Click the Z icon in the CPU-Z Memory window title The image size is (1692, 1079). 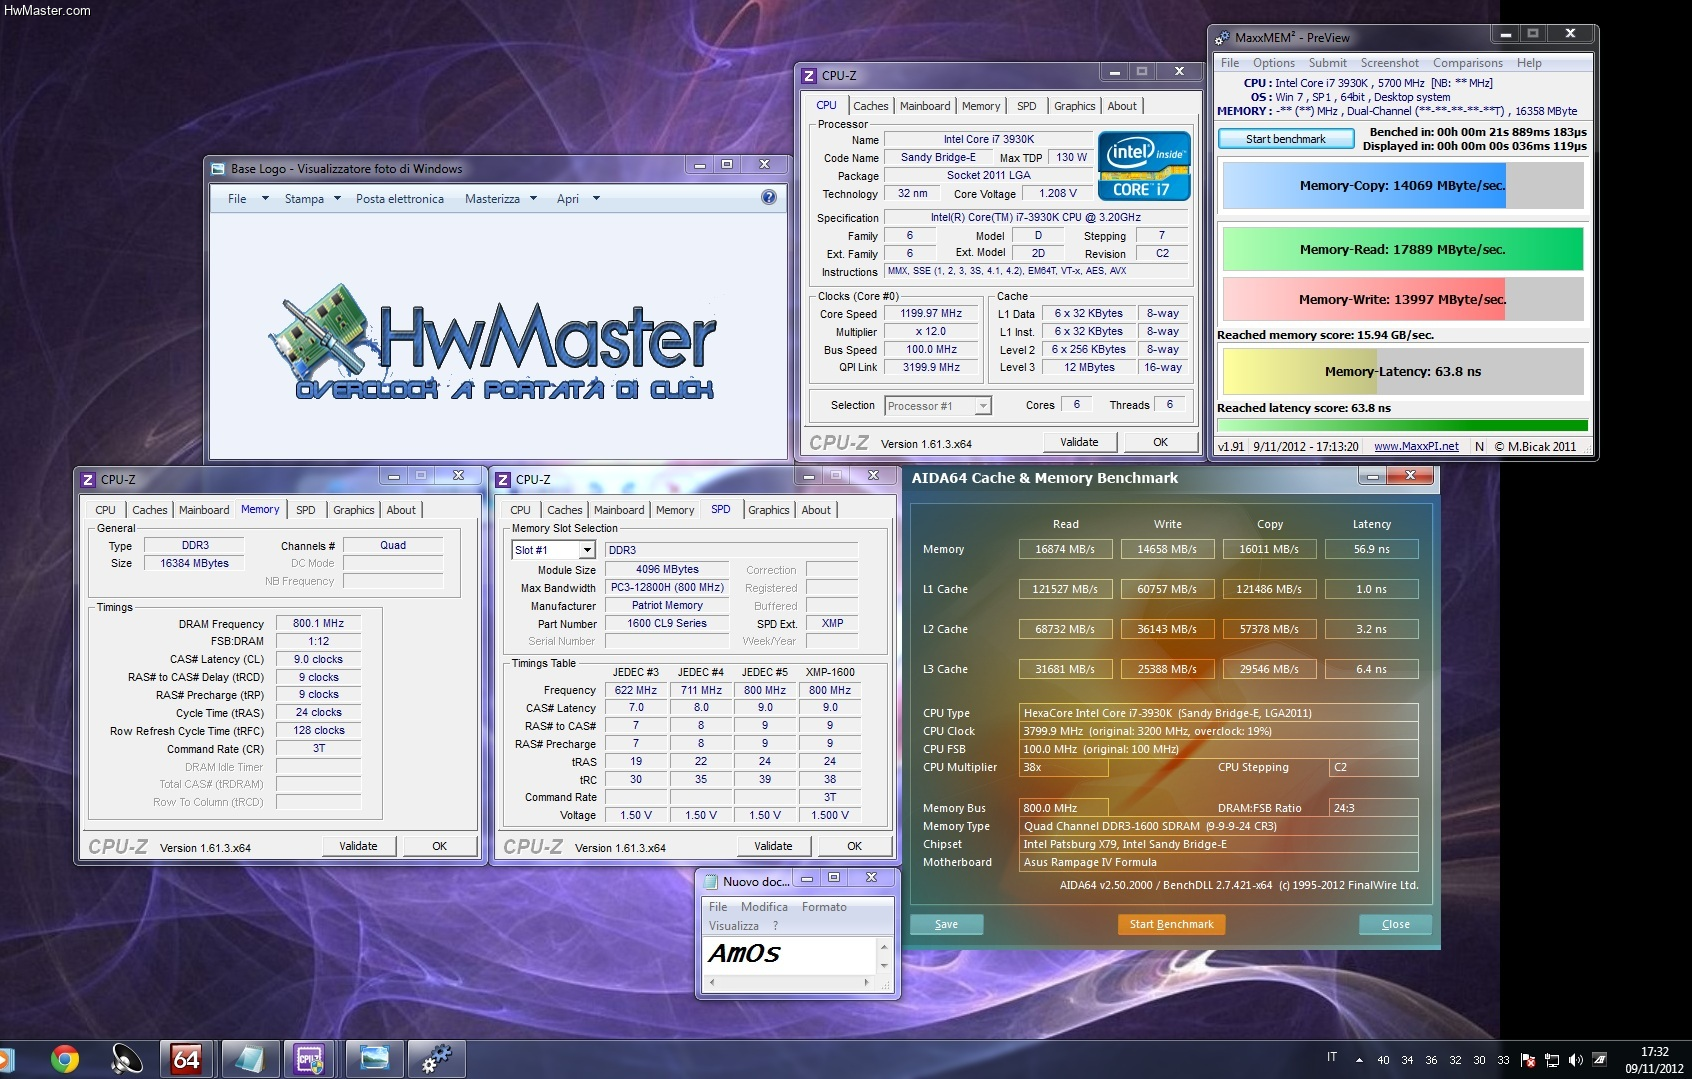88,480
